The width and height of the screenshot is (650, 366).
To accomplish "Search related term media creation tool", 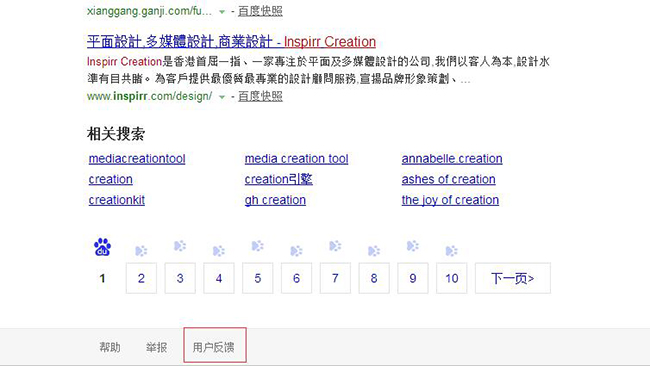I will click(296, 159).
